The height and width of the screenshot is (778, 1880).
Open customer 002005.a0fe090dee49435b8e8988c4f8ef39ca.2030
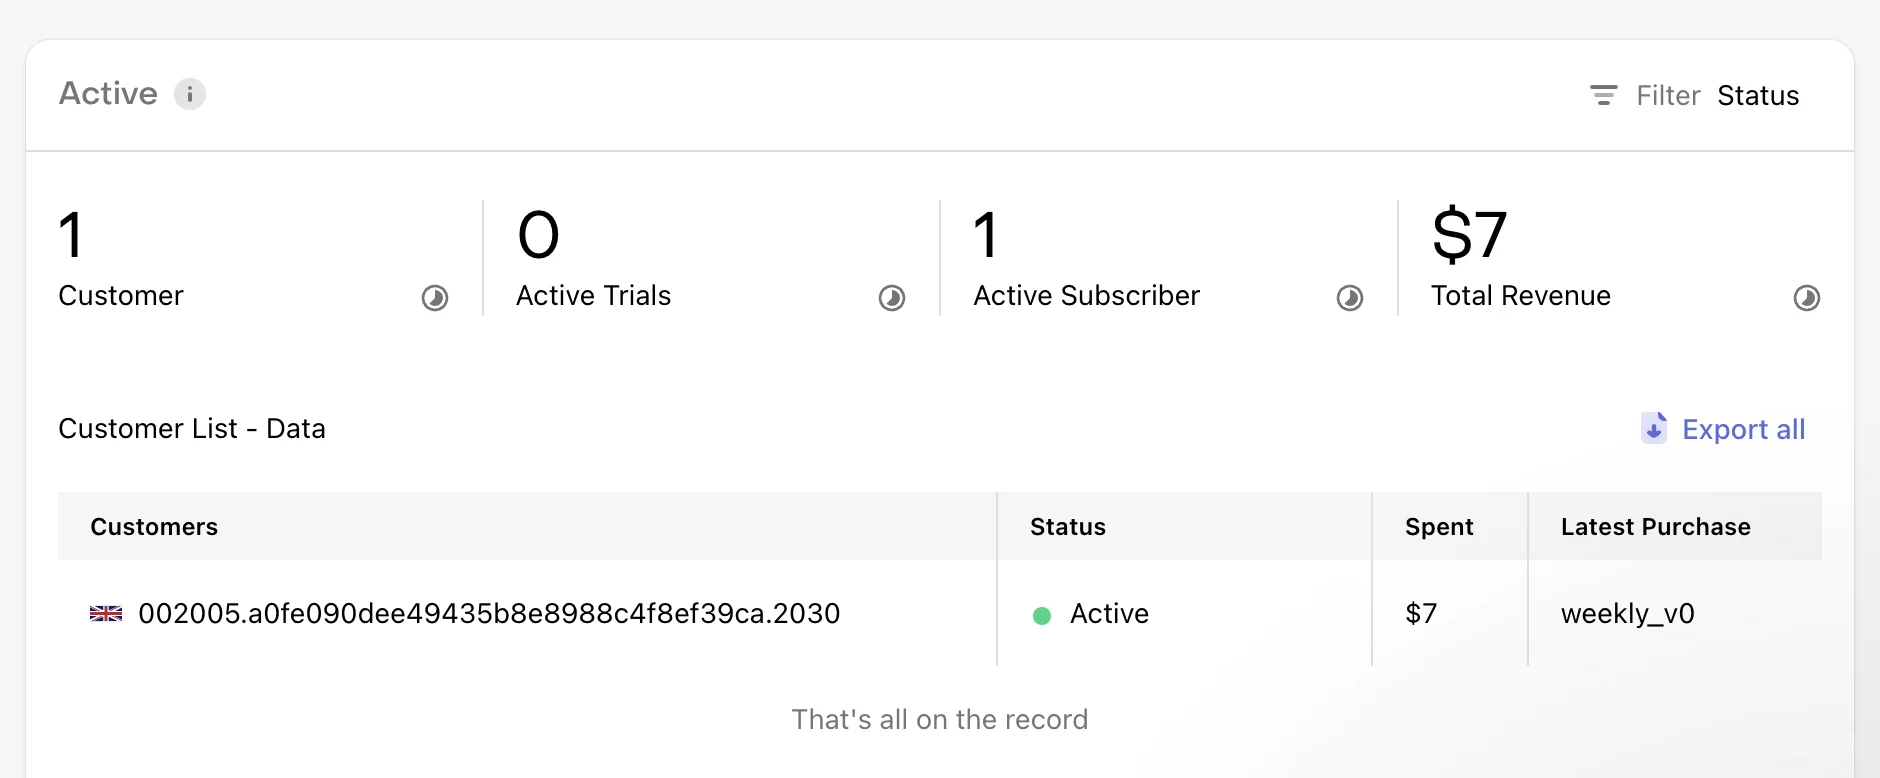point(489,614)
